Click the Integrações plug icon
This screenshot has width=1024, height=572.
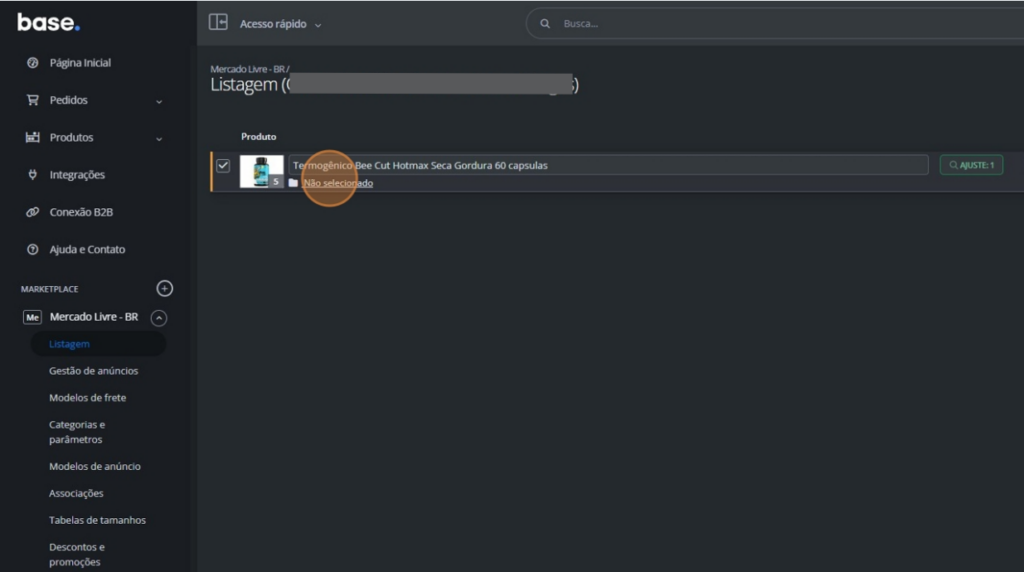coord(32,175)
